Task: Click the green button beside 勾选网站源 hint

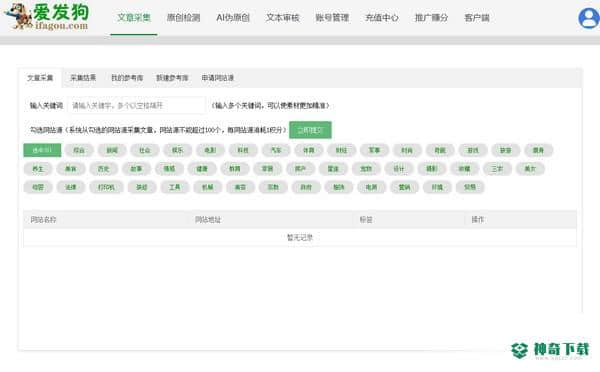Action: point(310,130)
